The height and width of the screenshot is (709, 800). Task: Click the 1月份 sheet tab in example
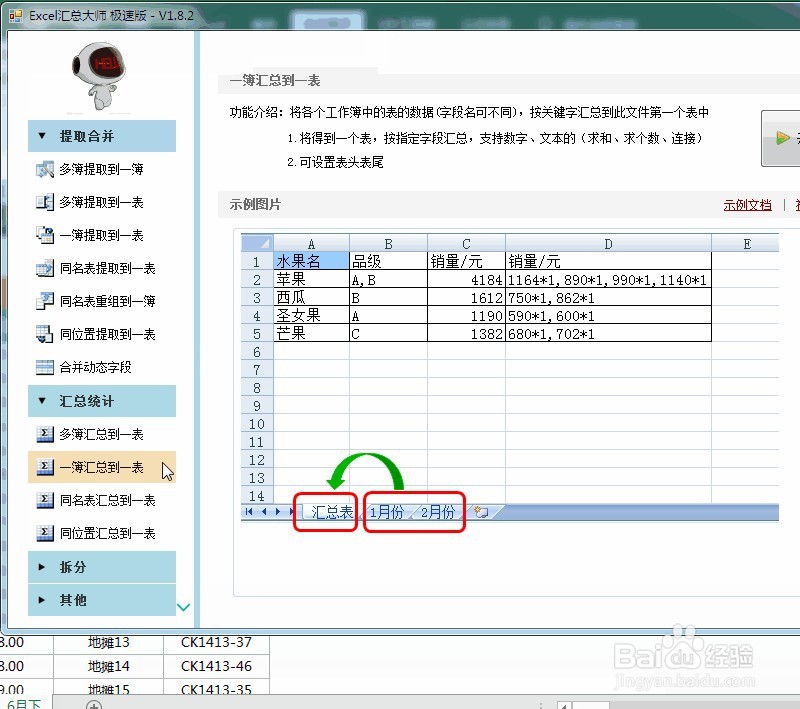(x=386, y=512)
